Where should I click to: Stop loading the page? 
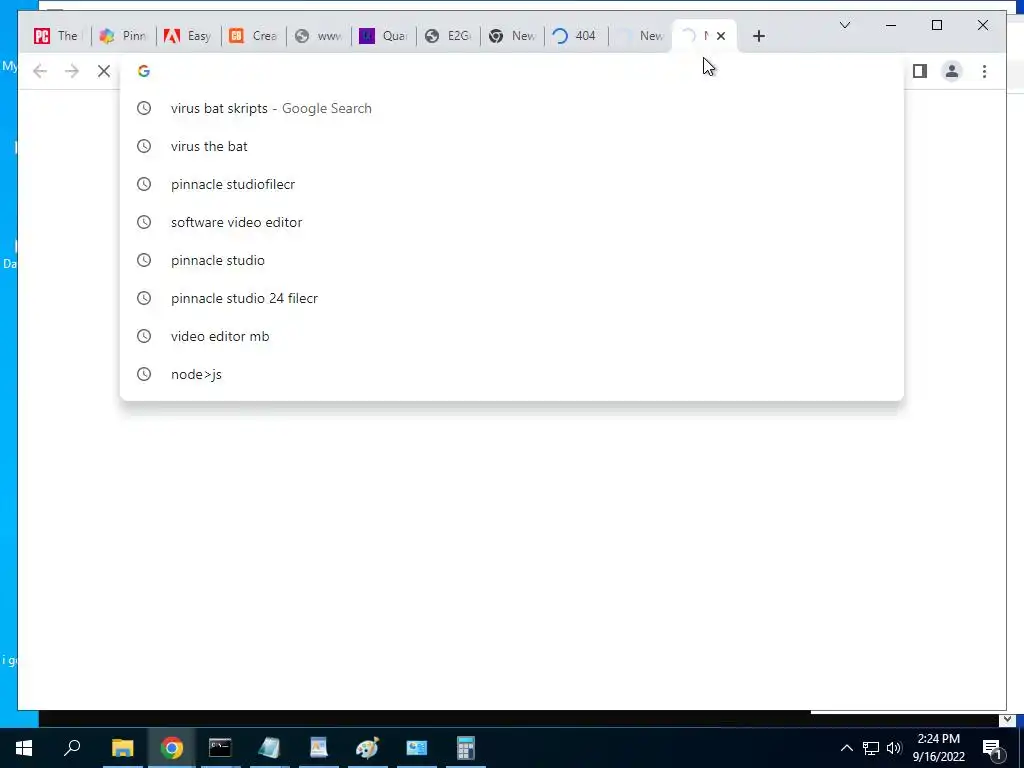pyautogui.click(x=104, y=71)
